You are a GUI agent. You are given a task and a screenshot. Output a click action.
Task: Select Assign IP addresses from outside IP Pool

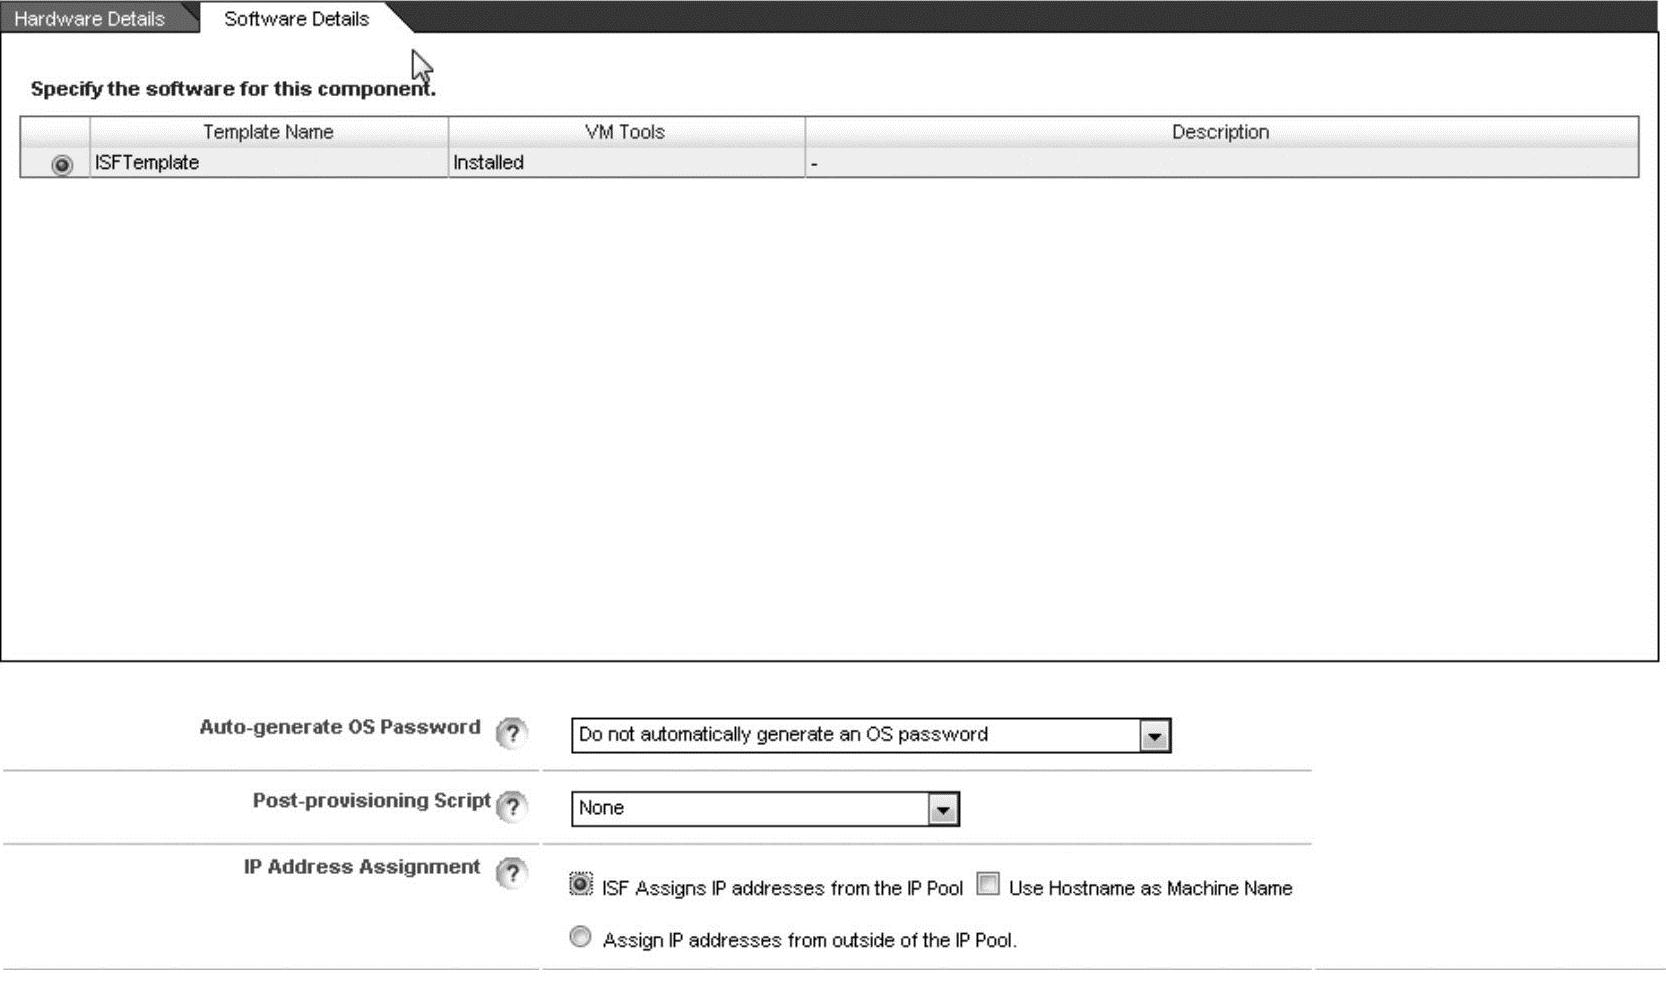pos(580,937)
